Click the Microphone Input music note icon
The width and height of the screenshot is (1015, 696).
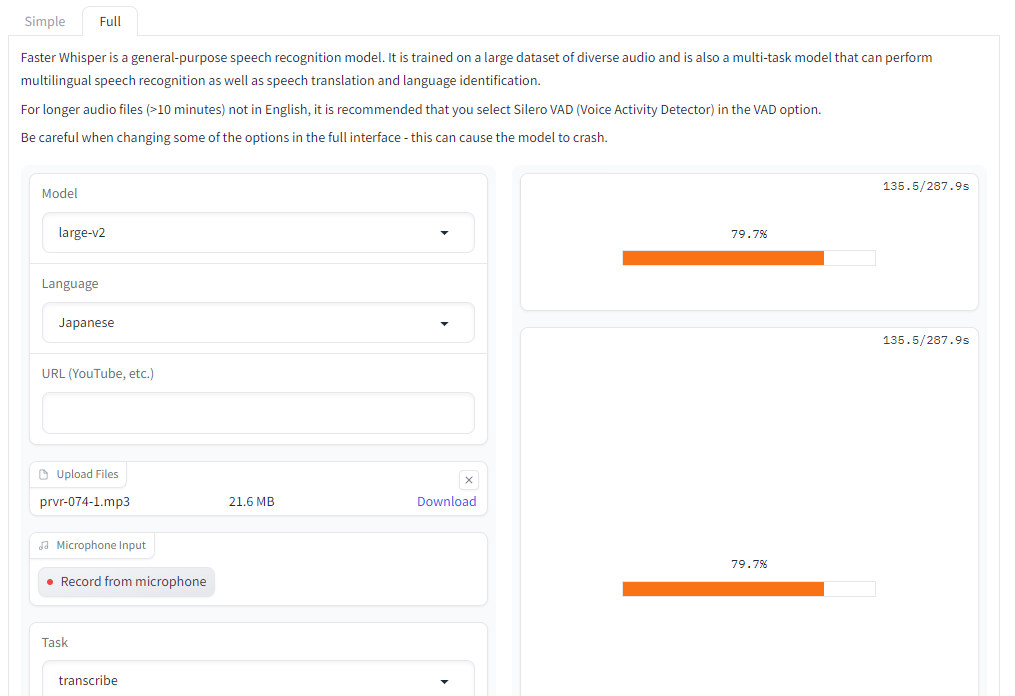pos(43,546)
